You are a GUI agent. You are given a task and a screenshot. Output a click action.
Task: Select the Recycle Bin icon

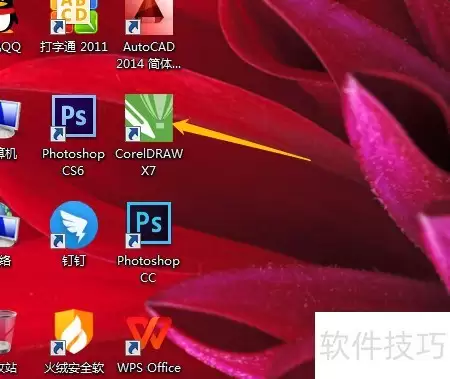pyautogui.click(x=7, y=332)
